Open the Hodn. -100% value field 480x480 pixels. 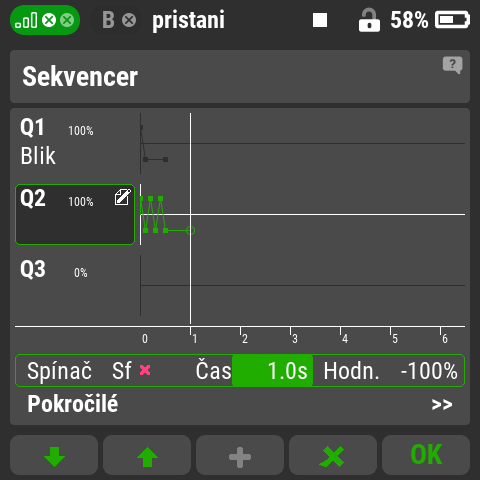click(x=389, y=370)
